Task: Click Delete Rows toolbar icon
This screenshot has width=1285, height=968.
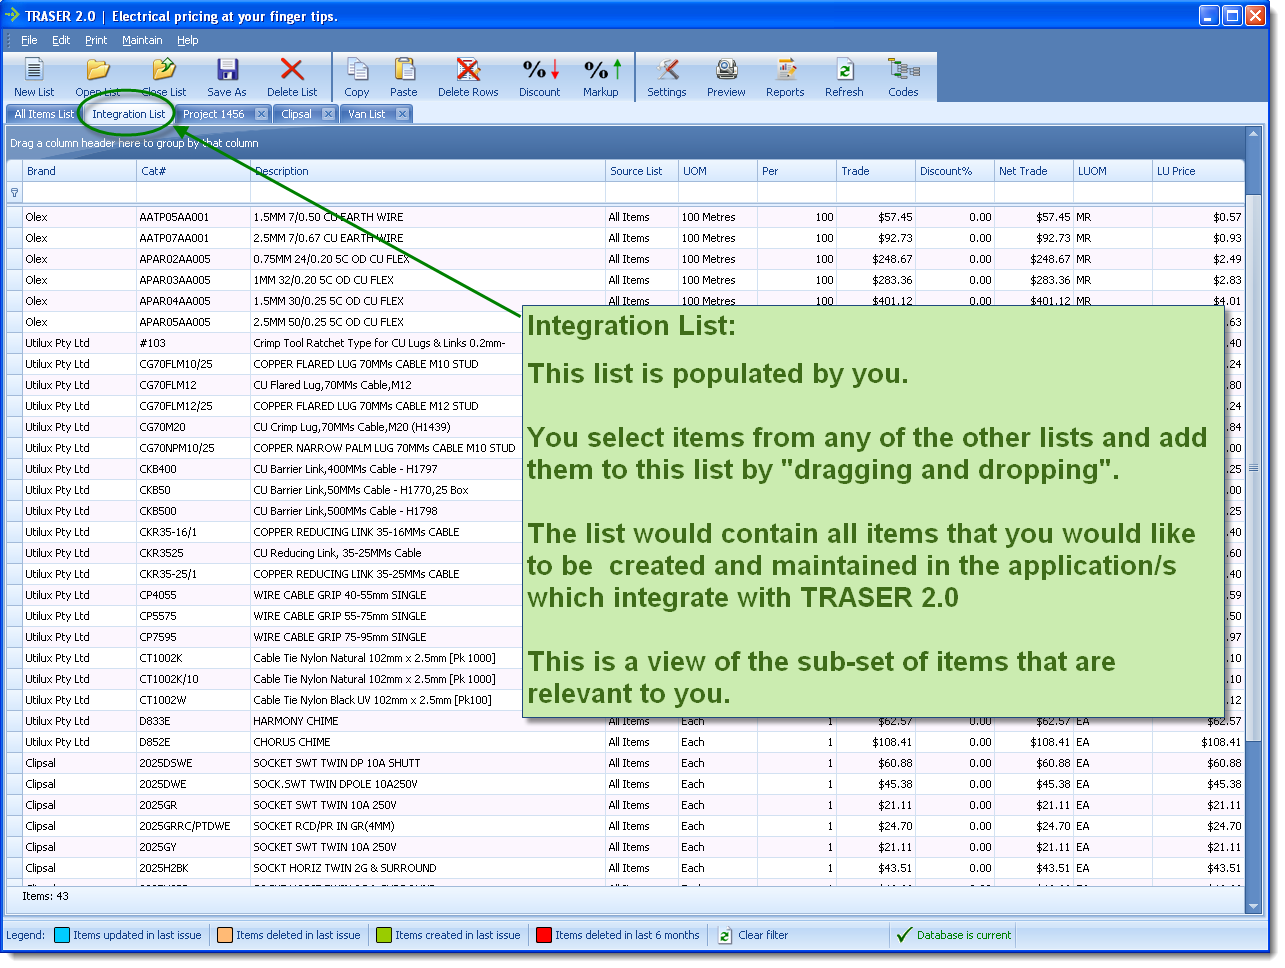Action: (x=468, y=69)
